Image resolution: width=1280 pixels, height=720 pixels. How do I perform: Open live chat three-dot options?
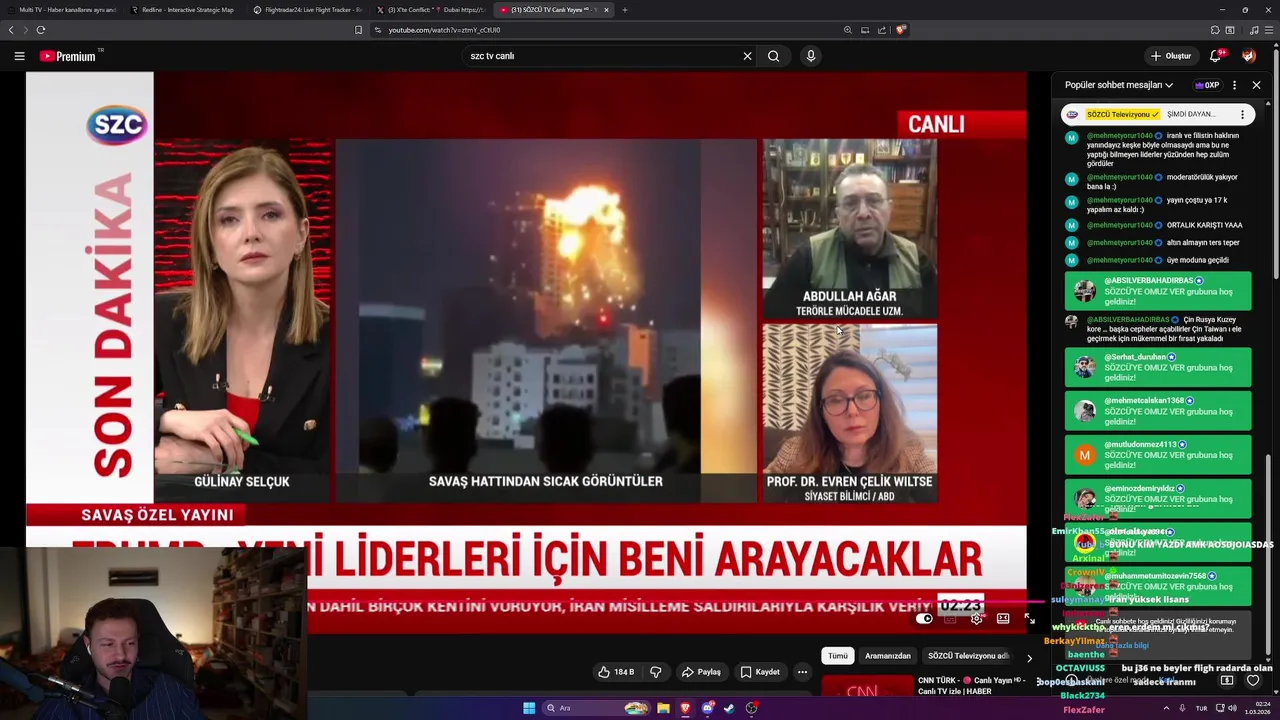coord(1234,85)
